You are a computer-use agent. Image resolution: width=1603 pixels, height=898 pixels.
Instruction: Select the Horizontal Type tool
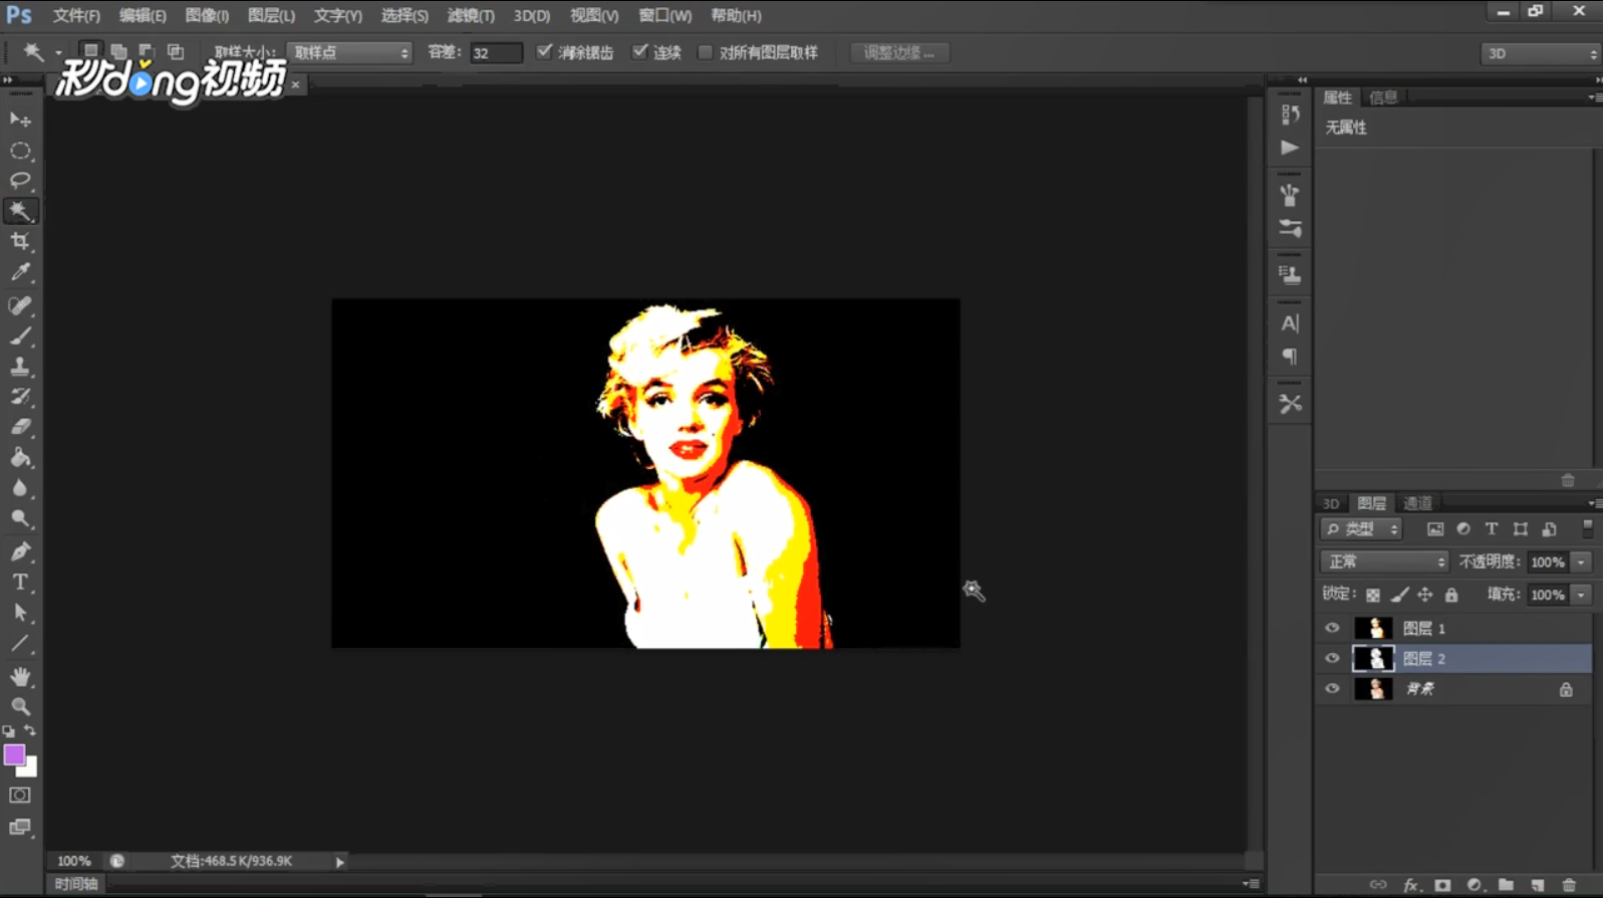(x=20, y=582)
